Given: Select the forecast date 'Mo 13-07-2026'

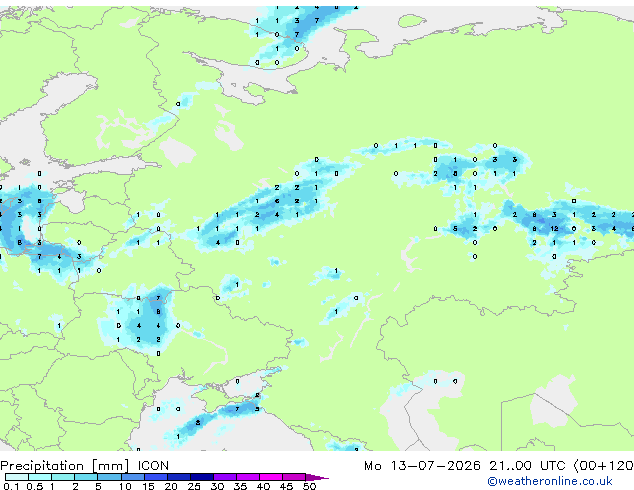Looking at the screenshot, I should (422, 466).
